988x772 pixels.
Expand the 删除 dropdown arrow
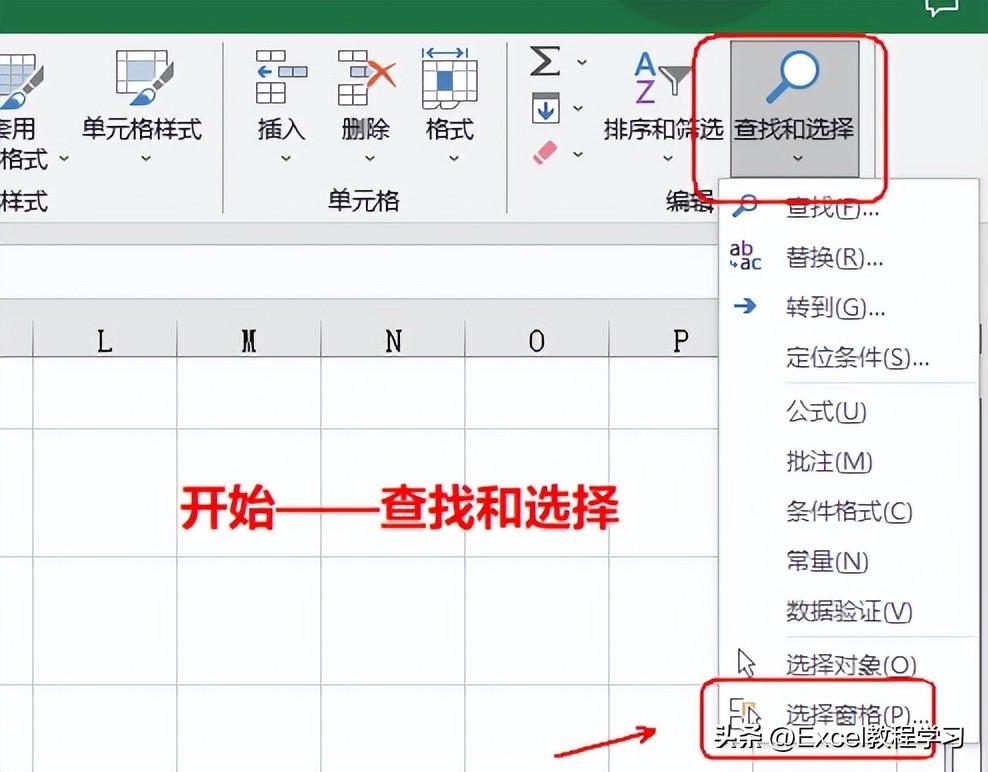click(x=370, y=158)
